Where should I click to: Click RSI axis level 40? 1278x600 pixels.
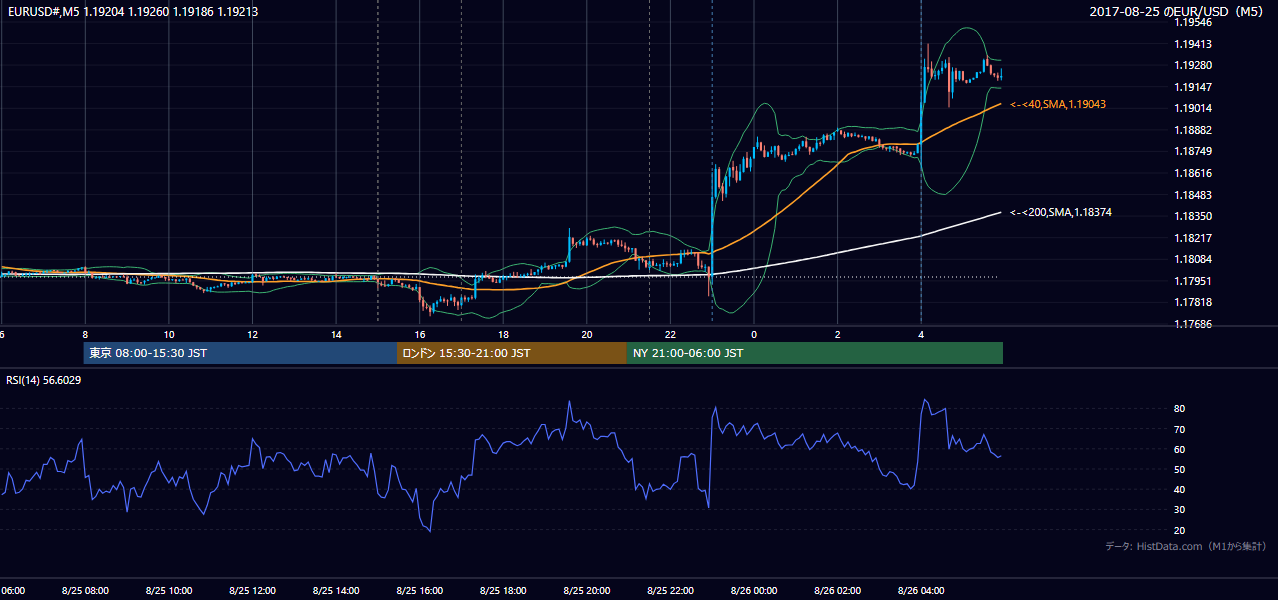(x=1179, y=489)
